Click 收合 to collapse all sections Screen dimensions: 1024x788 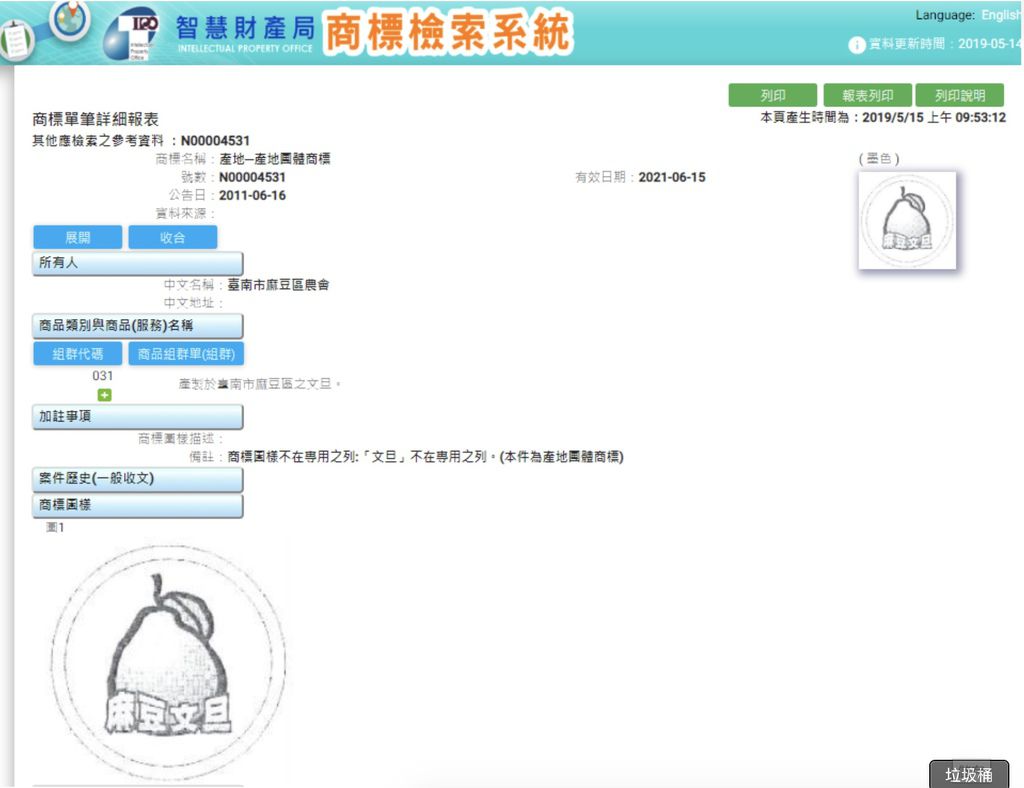pos(172,238)
